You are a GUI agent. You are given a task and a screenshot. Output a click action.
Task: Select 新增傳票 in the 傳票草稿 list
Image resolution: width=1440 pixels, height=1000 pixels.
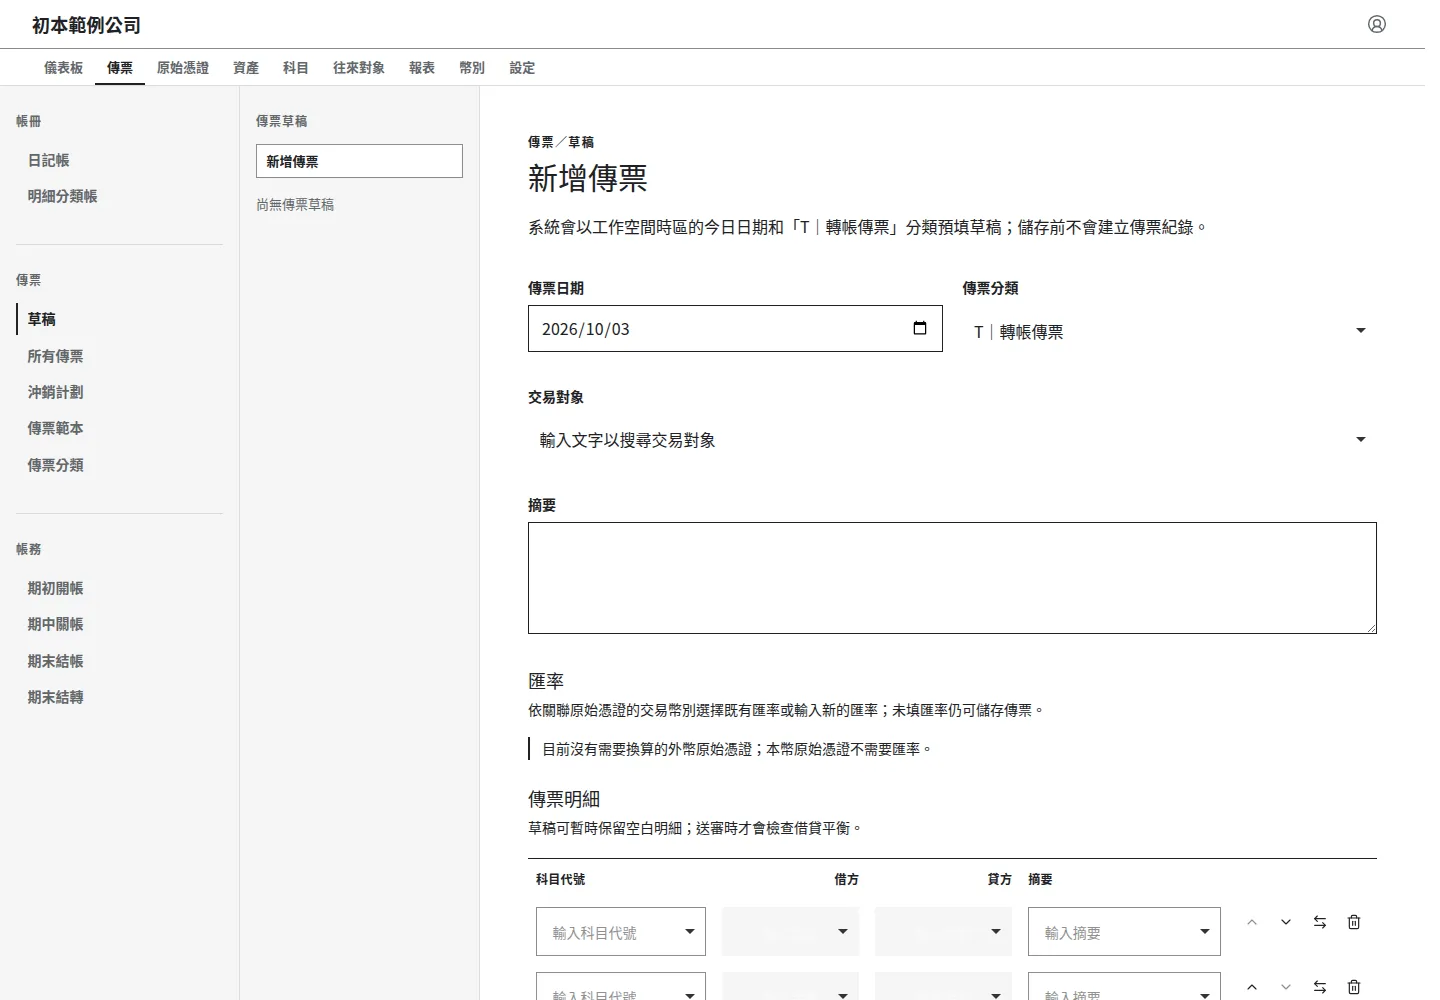click(x=359, y=161)
